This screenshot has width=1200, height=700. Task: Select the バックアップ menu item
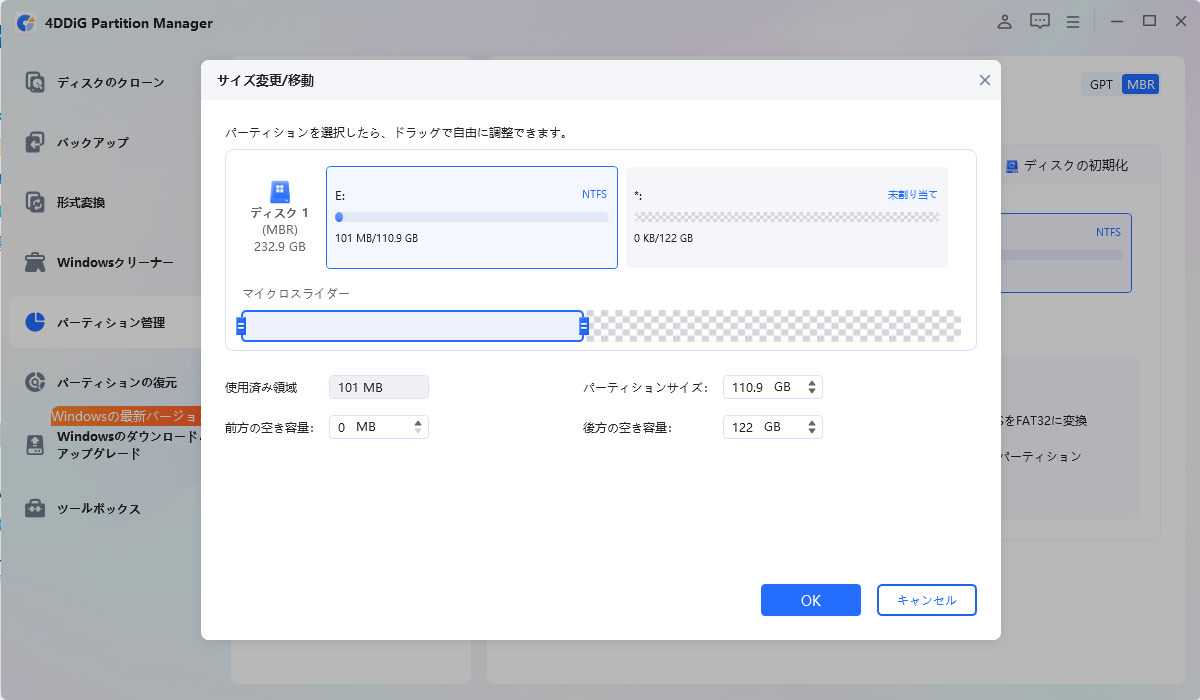(92, 142)
